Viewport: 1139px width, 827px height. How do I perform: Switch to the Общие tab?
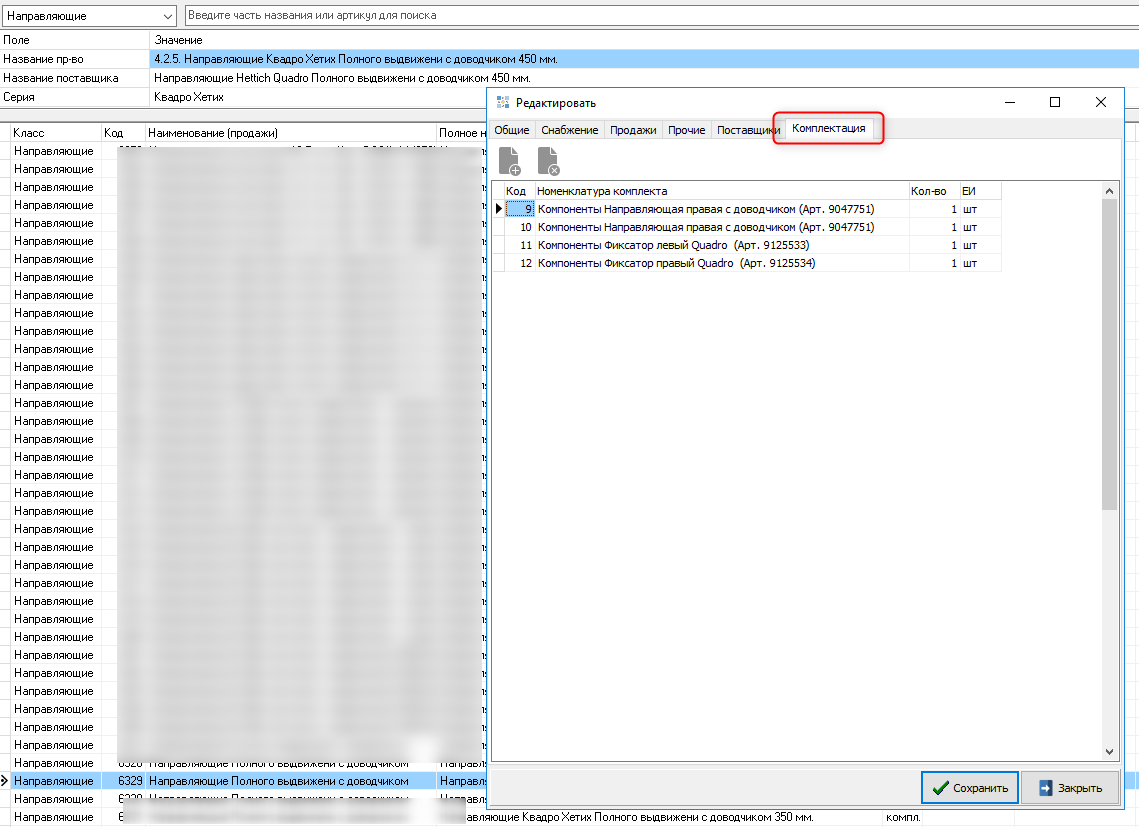511,130
